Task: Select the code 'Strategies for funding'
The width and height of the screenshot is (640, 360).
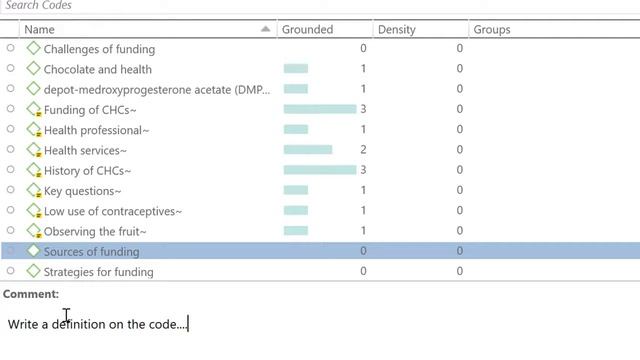Action: [99, 272]
